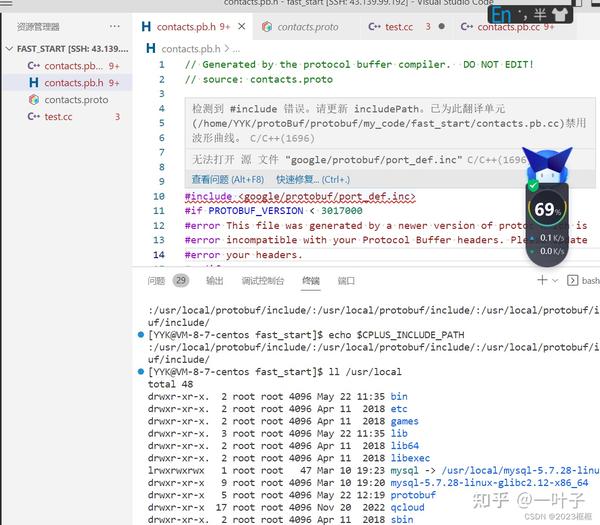The image size is (600, 525).
Task: Open the contacts.proto editor tab
Action: 301,27
